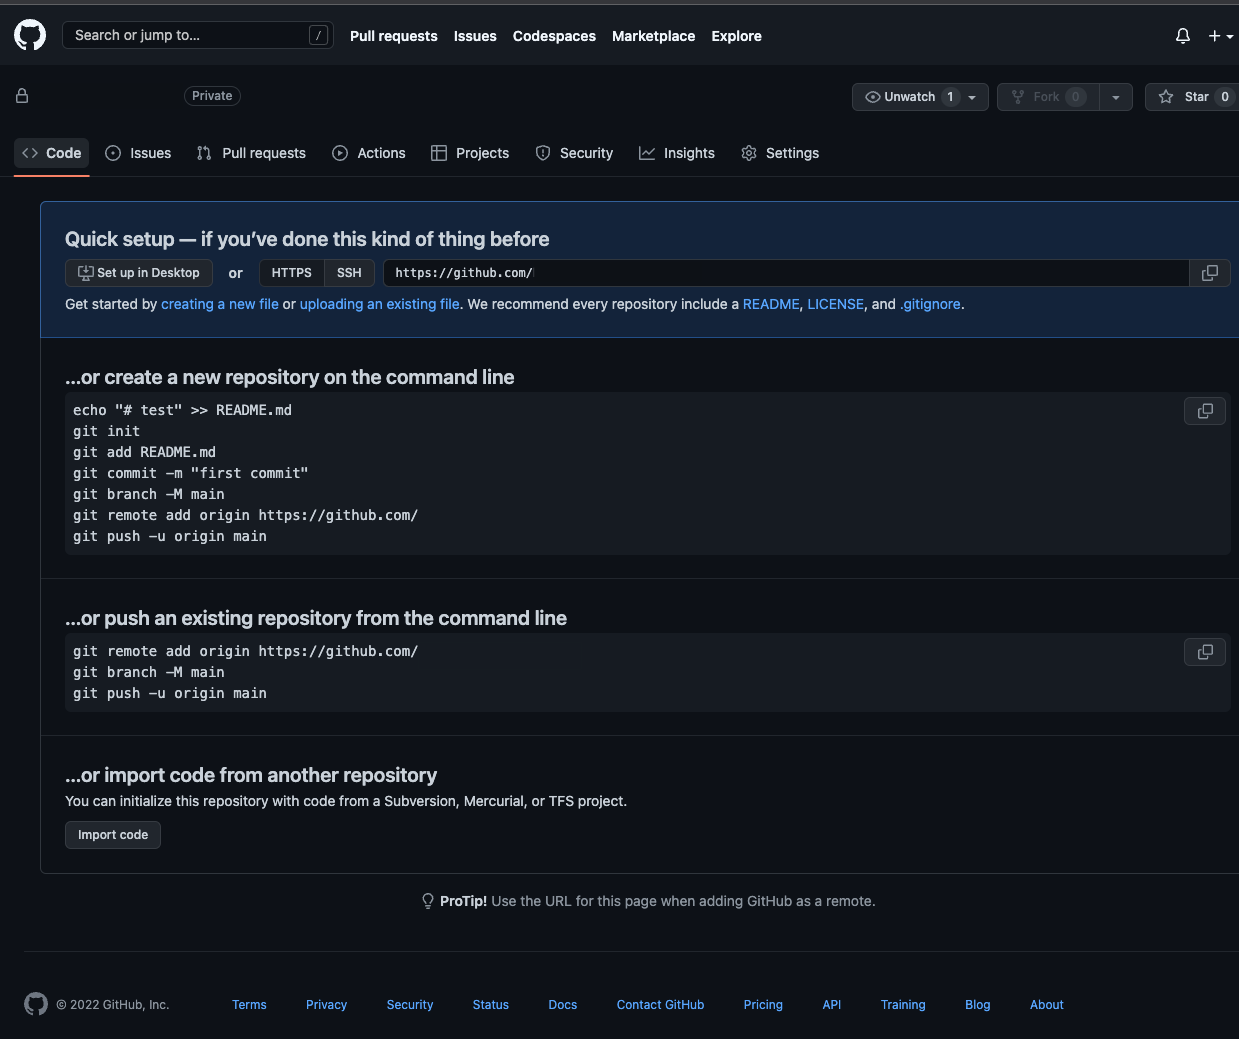Open the Contact GitHub footer link
Image resolution: width=1239 pixels, height=1039 pixels.
[660, 1005]
